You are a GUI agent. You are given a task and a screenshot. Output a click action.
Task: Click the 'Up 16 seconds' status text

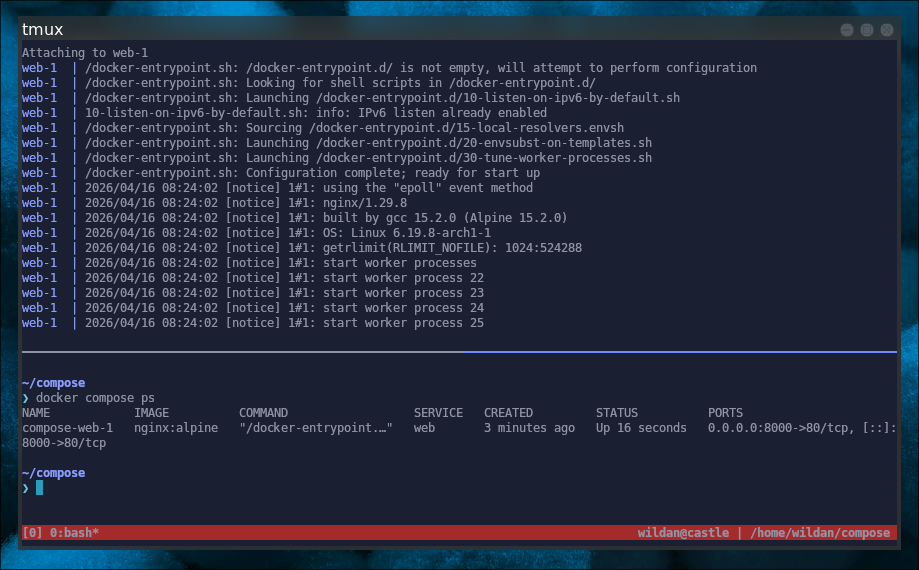tap(641, 428)
